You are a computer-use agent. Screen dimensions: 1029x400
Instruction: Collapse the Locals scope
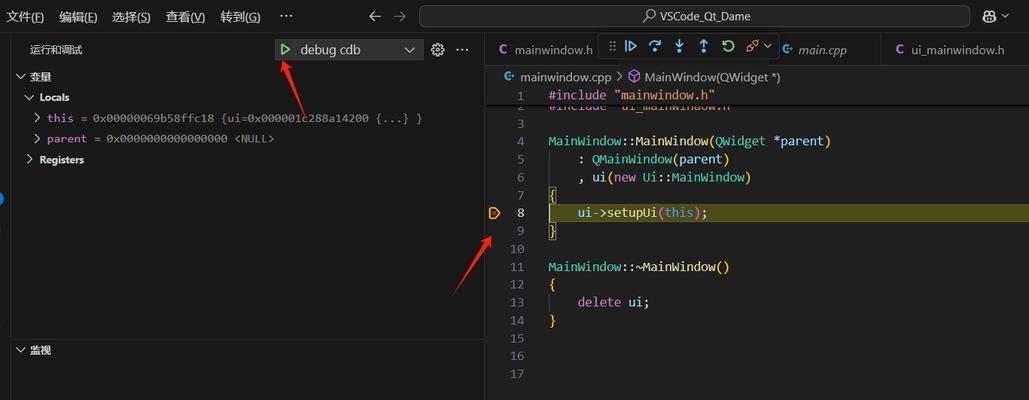(29, 97)
